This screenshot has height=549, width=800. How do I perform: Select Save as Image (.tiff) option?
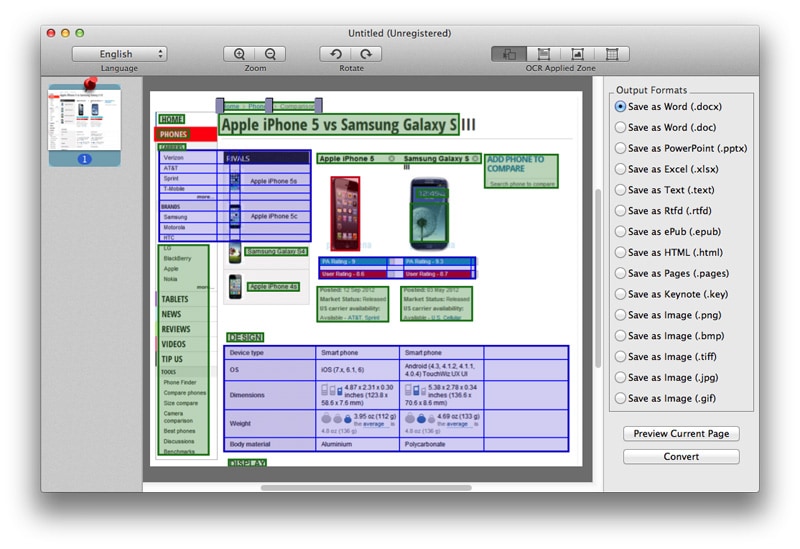coord(666,357)
